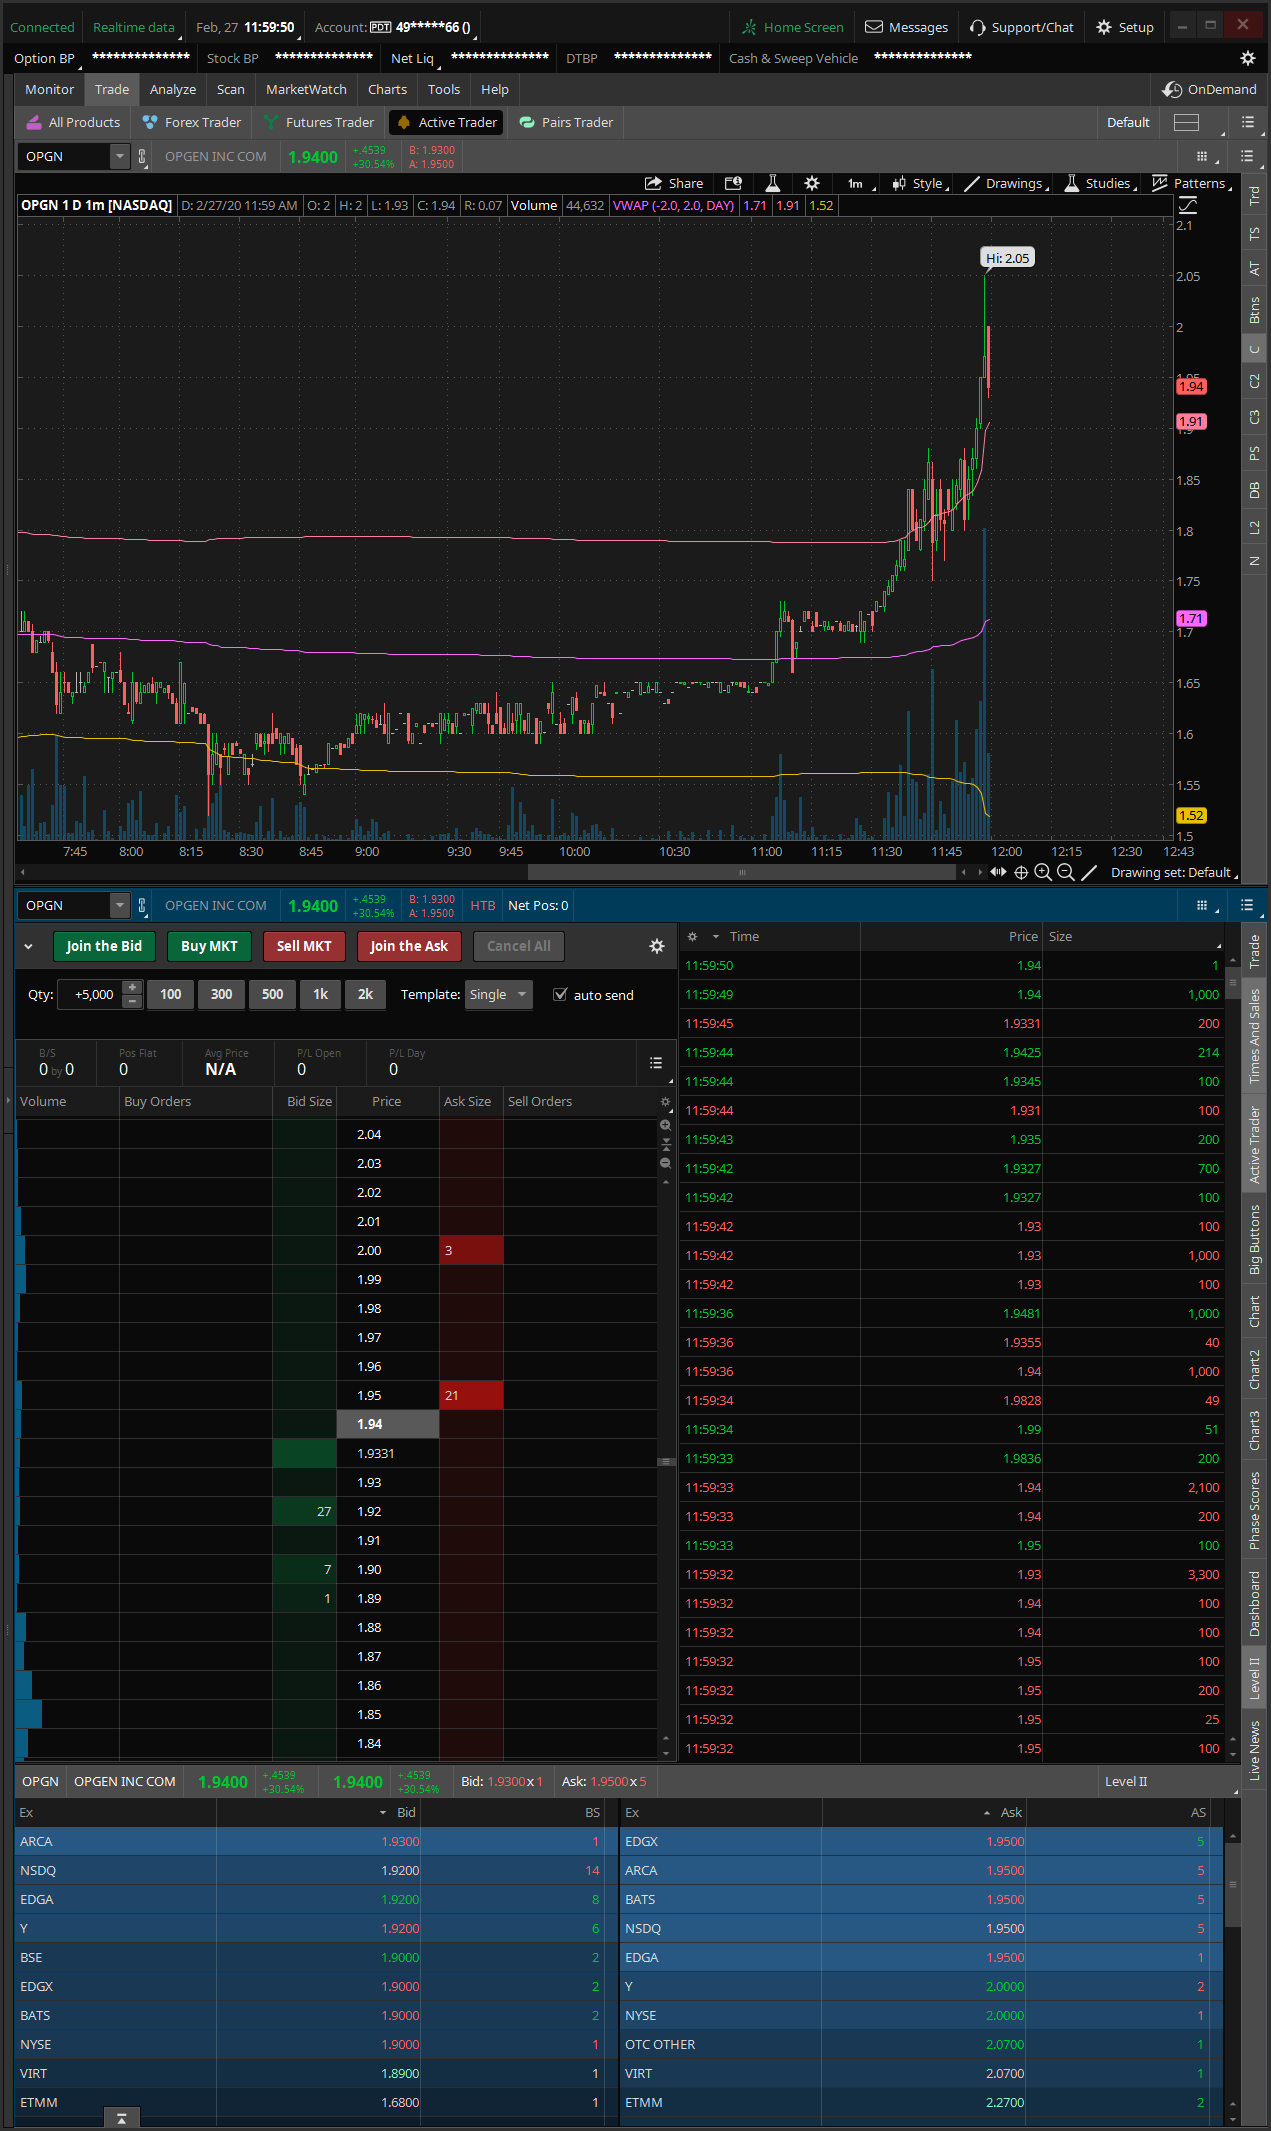Select the line drawing tool below chart

click(x=1089, y=872)
